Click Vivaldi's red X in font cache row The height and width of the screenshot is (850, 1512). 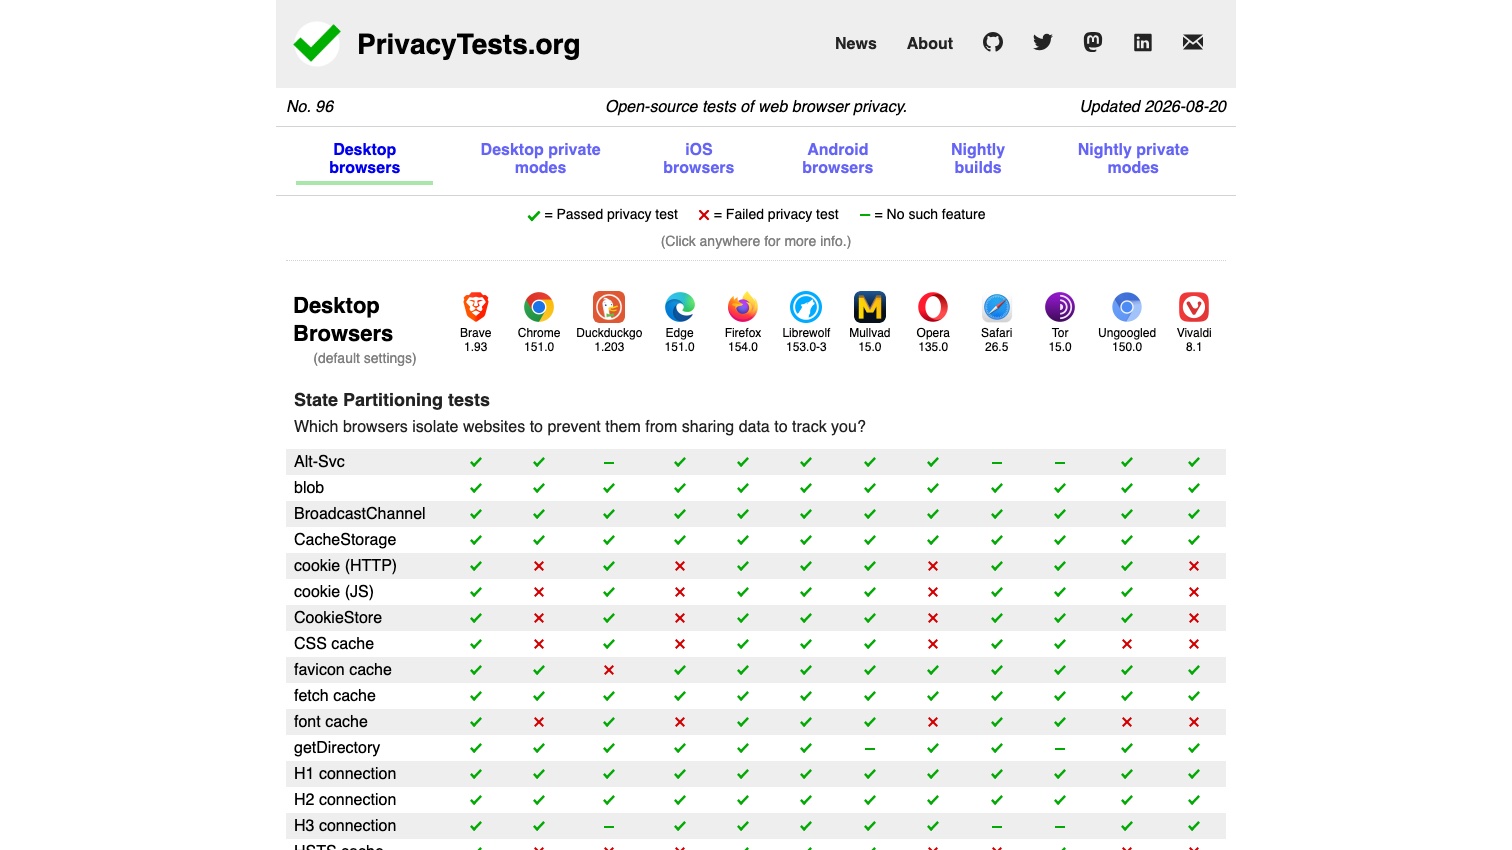coord(1194,722)
